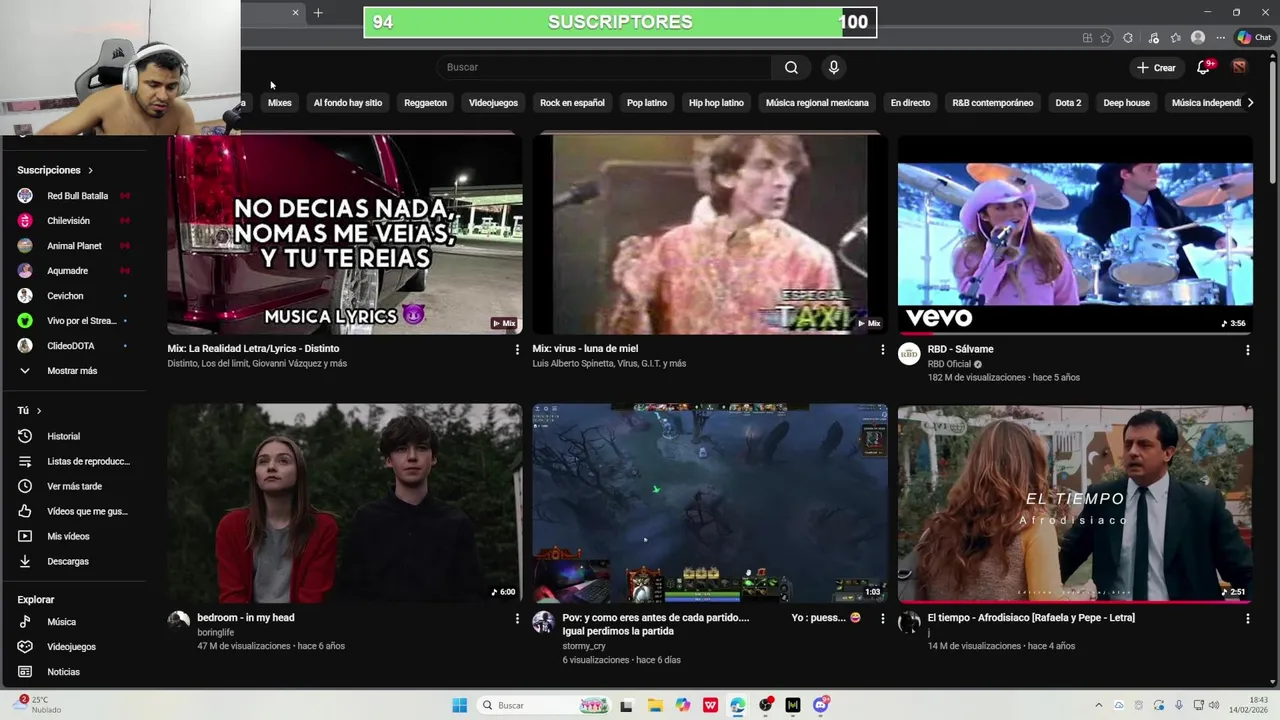Open browser profile icon in toolbar
The height and width of the screenshot is (720, 1280).
(1198, 38)
